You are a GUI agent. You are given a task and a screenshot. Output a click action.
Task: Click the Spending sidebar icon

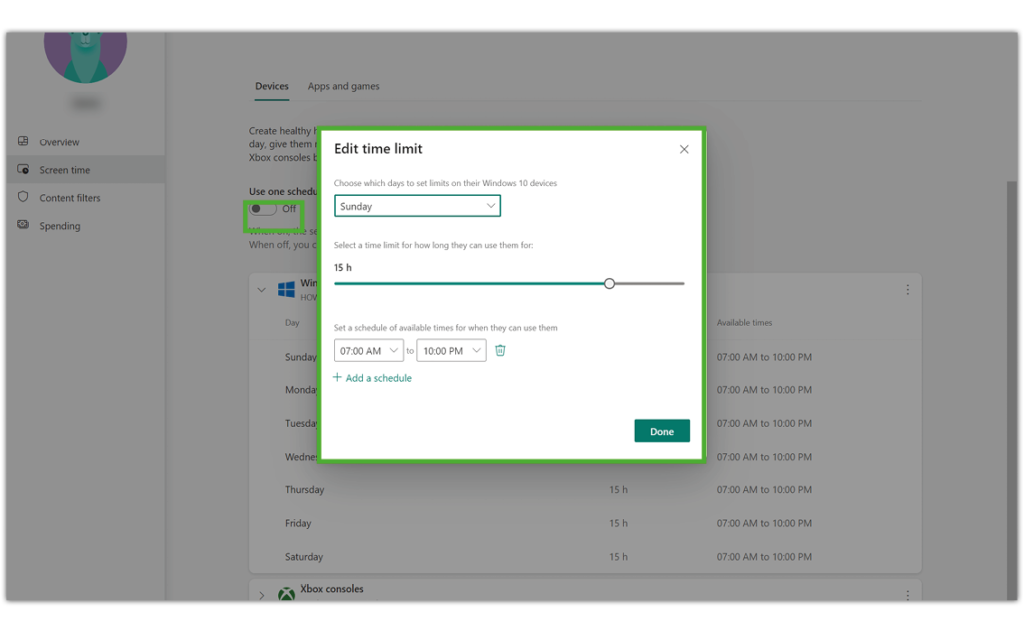23,226
